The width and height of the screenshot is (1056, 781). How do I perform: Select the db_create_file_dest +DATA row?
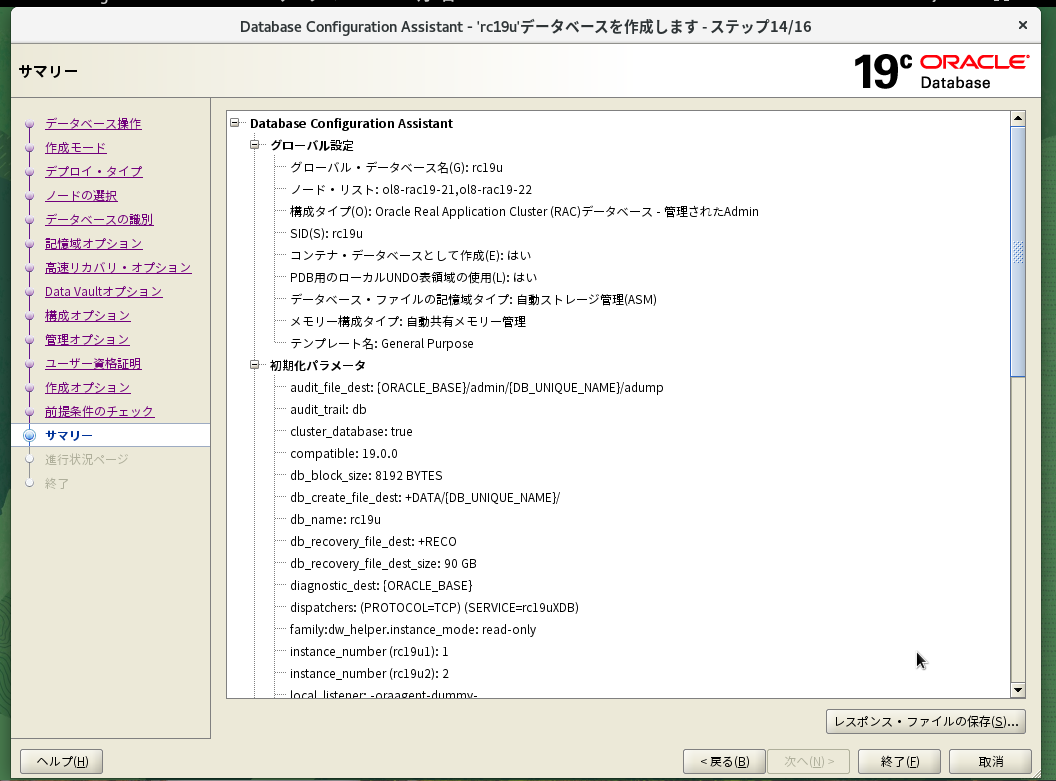[x=425, y=498]
